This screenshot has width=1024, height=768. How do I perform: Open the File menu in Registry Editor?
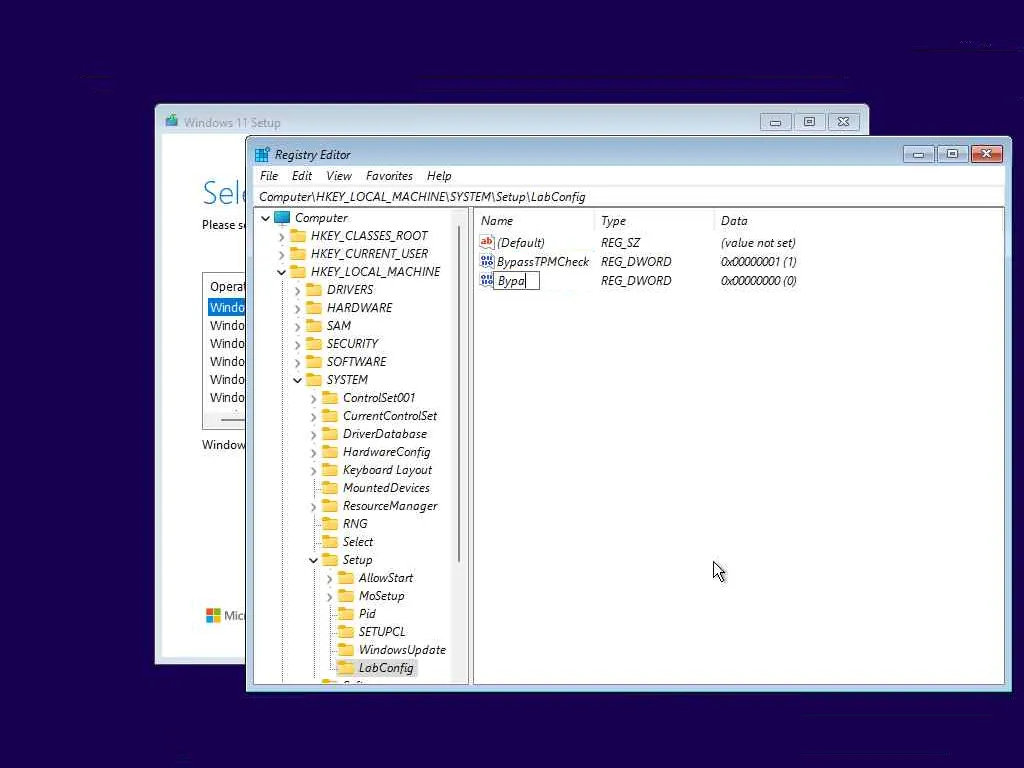click(268, 176)
